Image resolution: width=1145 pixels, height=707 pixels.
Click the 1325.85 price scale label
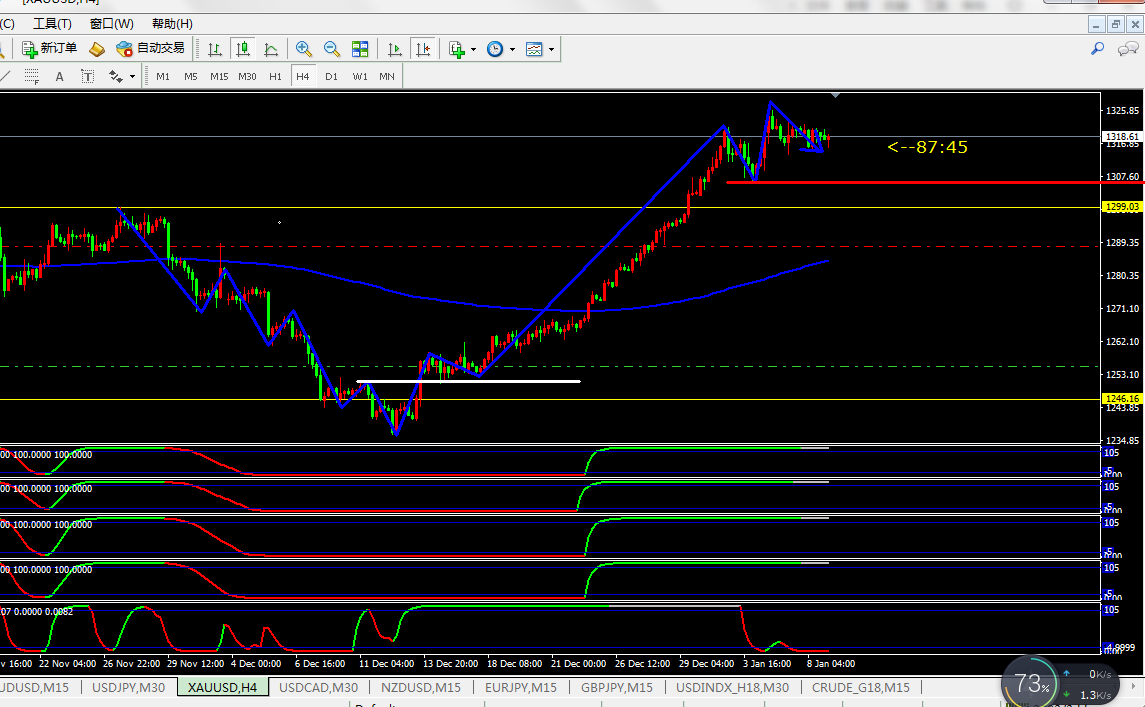(x=1122, y=111)
